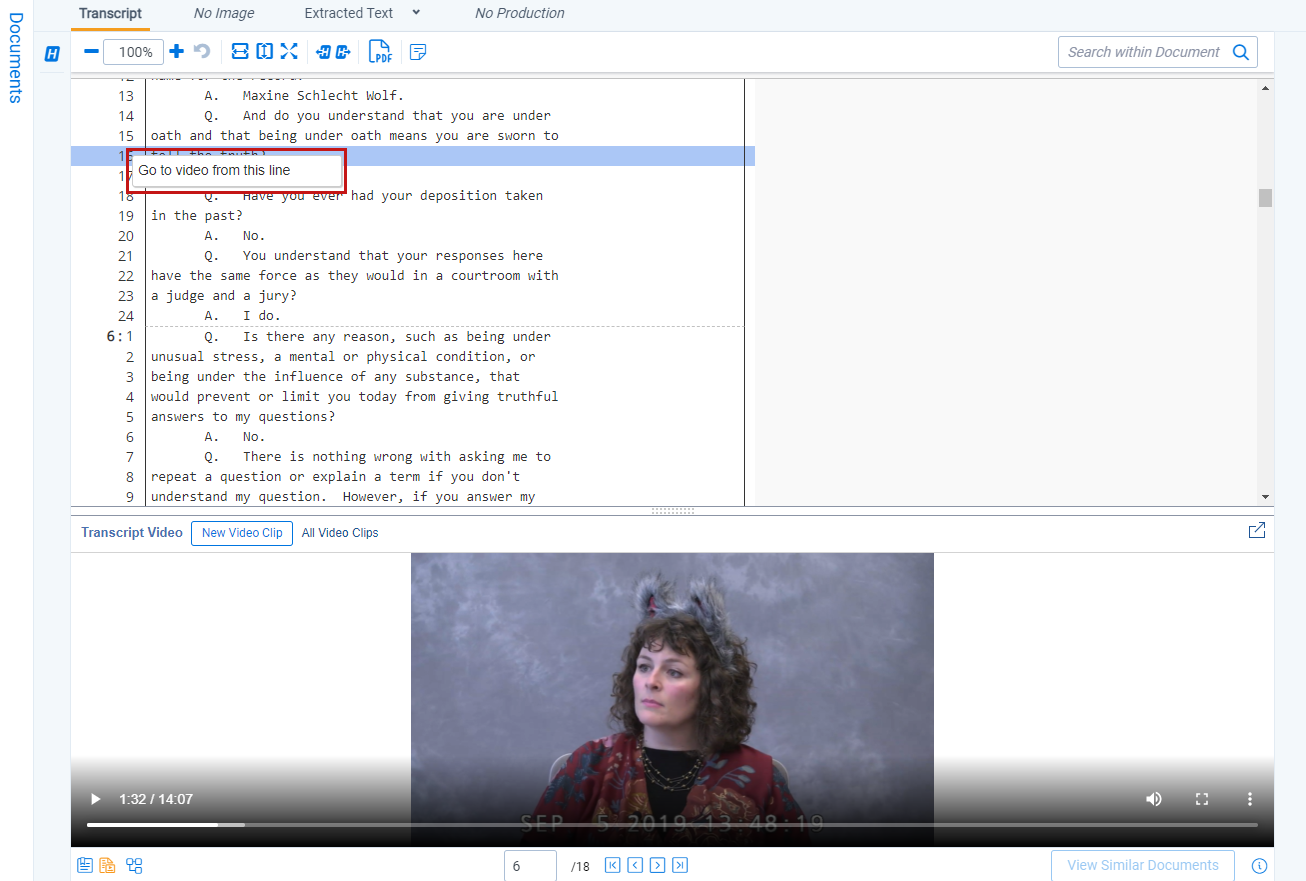This screenshot has height=881, width=1306.
Task: Go to previous highlight
Action: tap(323, 52)
